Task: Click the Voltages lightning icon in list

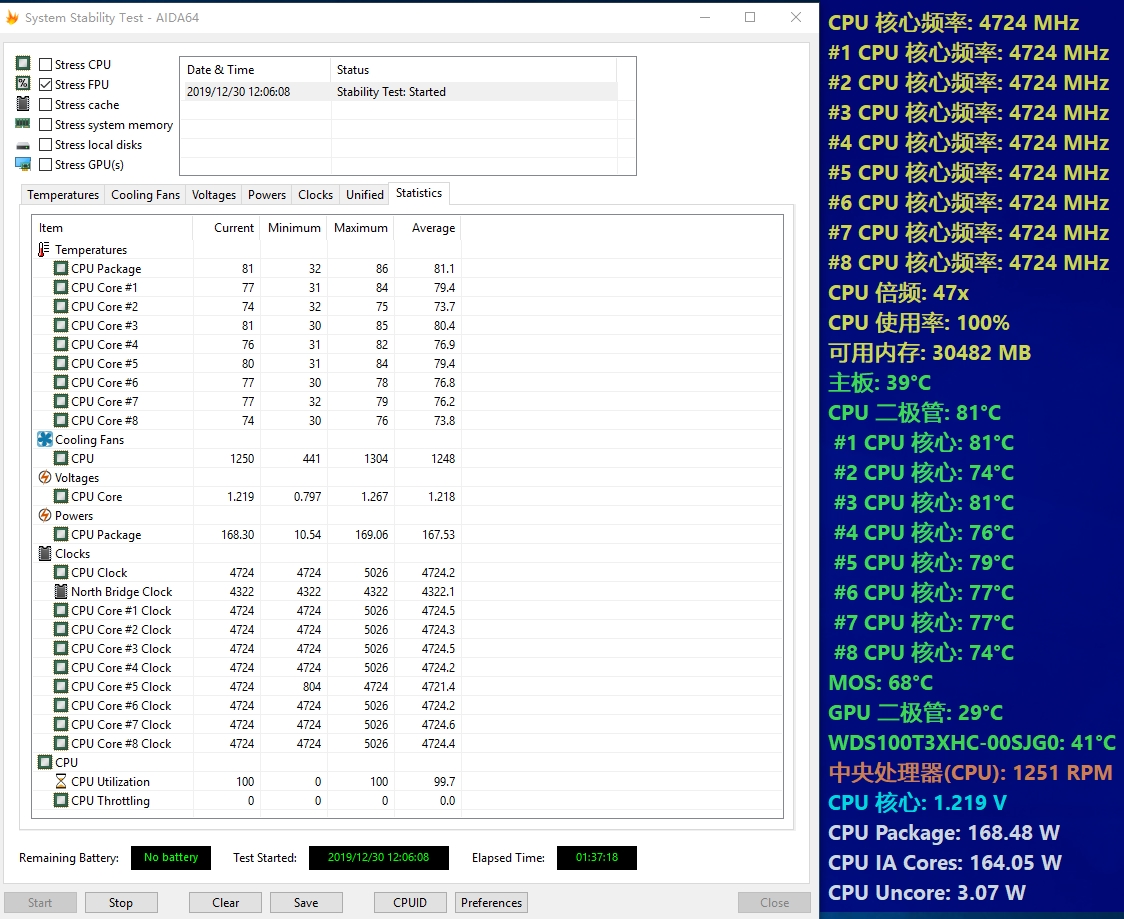Action: [x=44, y=478]
